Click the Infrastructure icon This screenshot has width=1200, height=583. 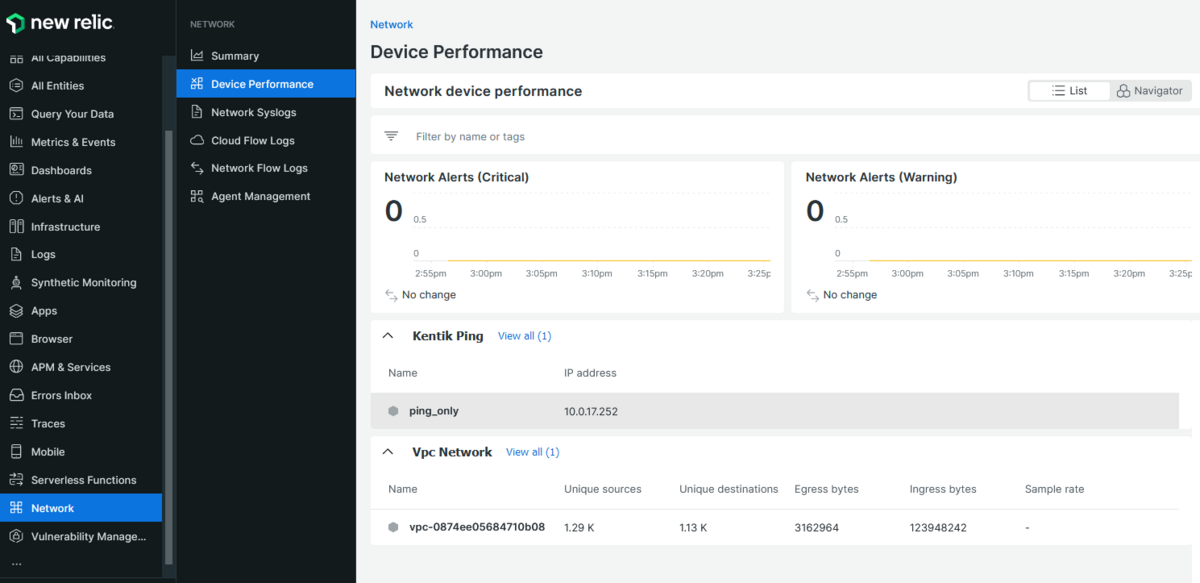pyautogui.click(x=16, y=227)
